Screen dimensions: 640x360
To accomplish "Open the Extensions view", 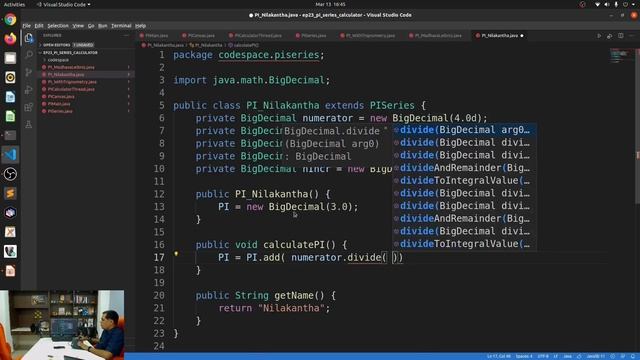I will pyautogui.click(x=29, y=107).
